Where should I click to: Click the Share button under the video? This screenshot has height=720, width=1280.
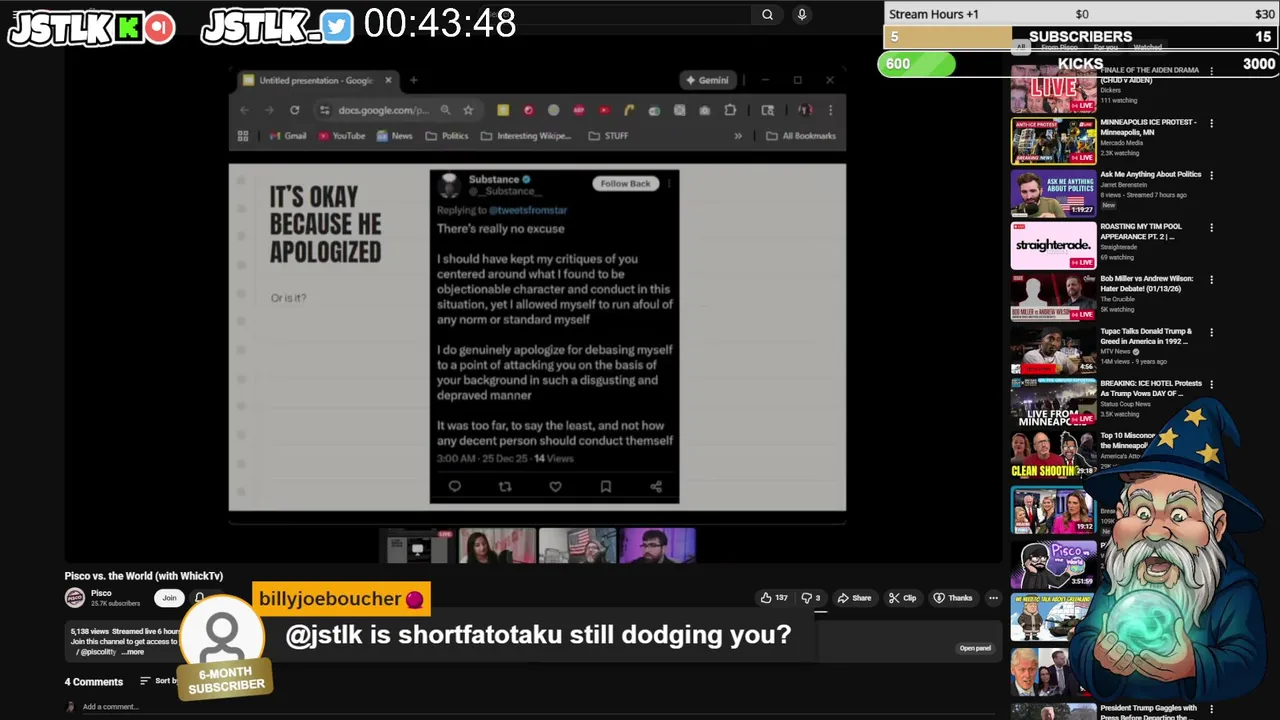pyautogui.click(x=854, y=598)
